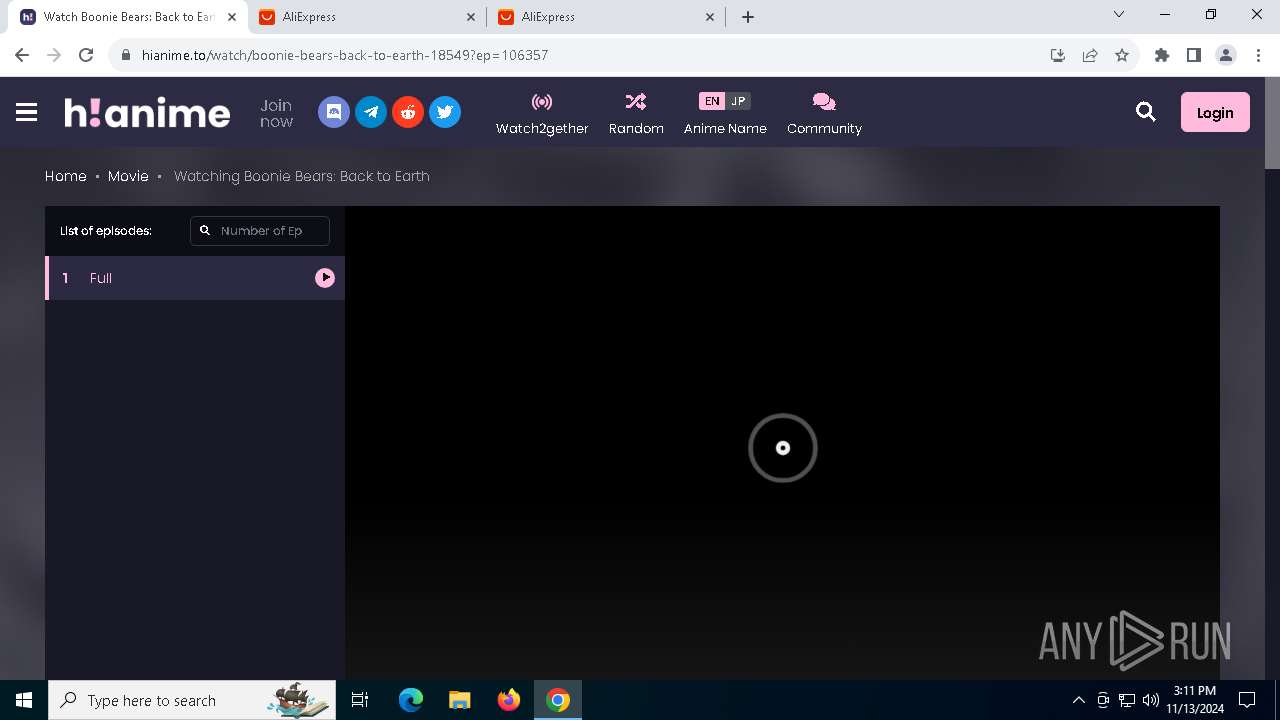Open network settings tray icon

1127,700
